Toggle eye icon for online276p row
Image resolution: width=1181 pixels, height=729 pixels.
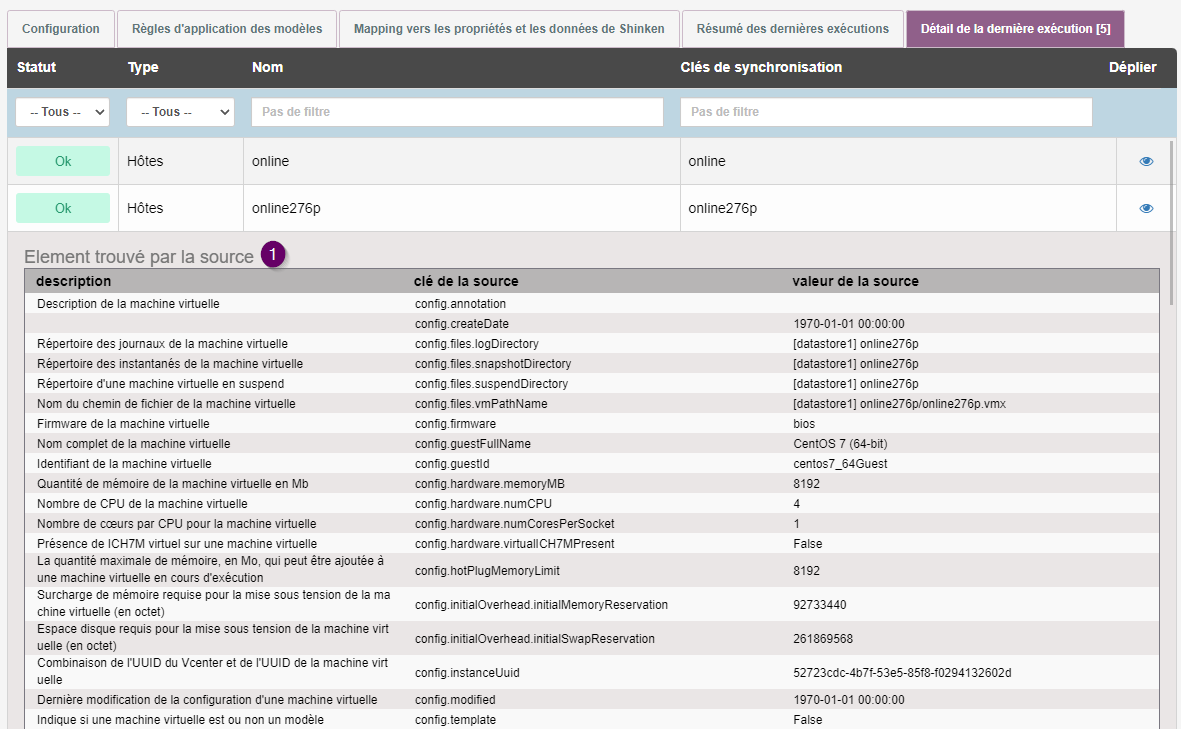(x=1146, y=208)
